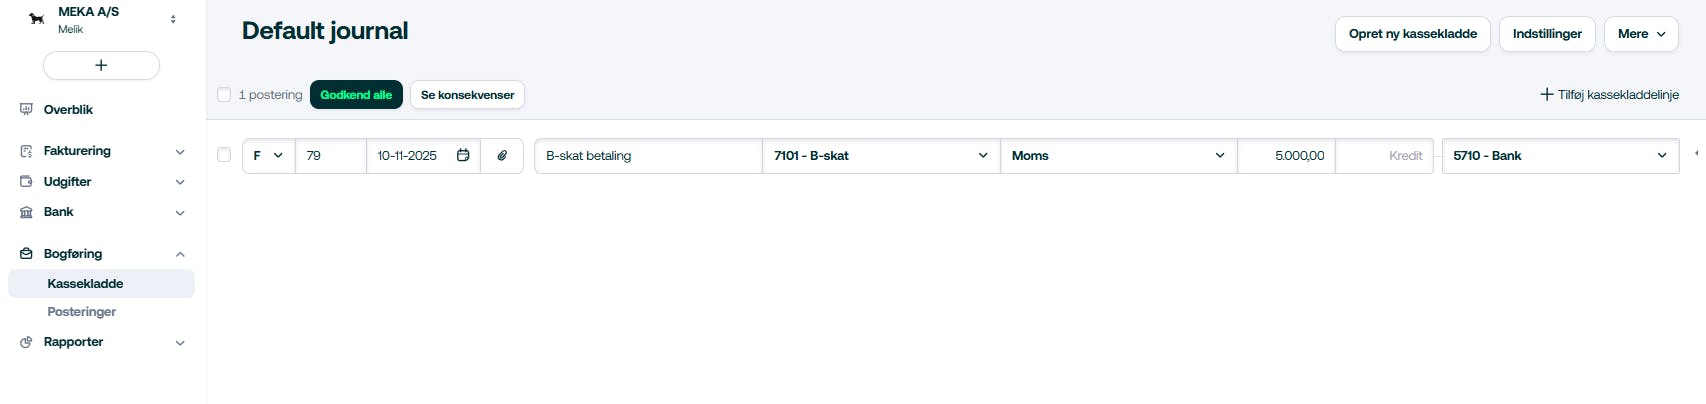Click the MEKA A/S company logo
This screenshot has width=1706, height=404.
[37, 19]
